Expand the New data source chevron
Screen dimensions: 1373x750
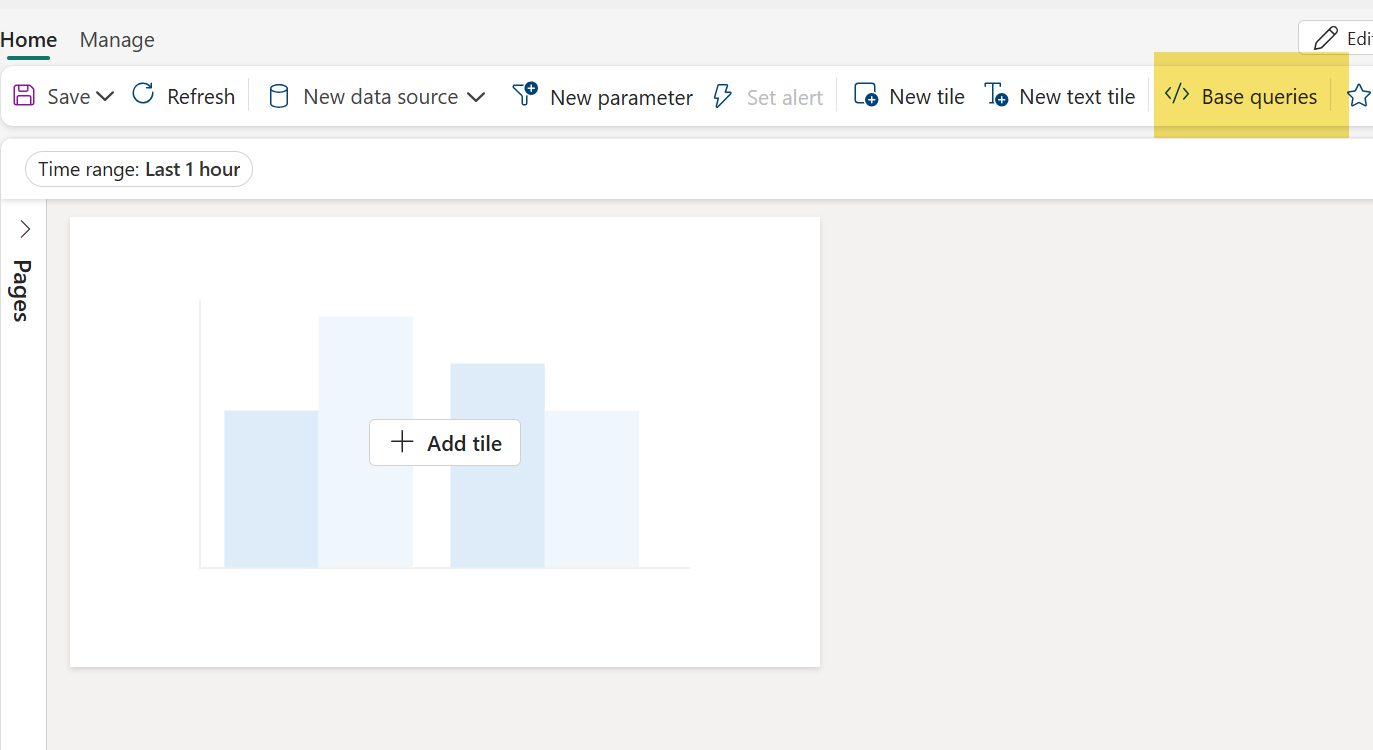(476, 97)
